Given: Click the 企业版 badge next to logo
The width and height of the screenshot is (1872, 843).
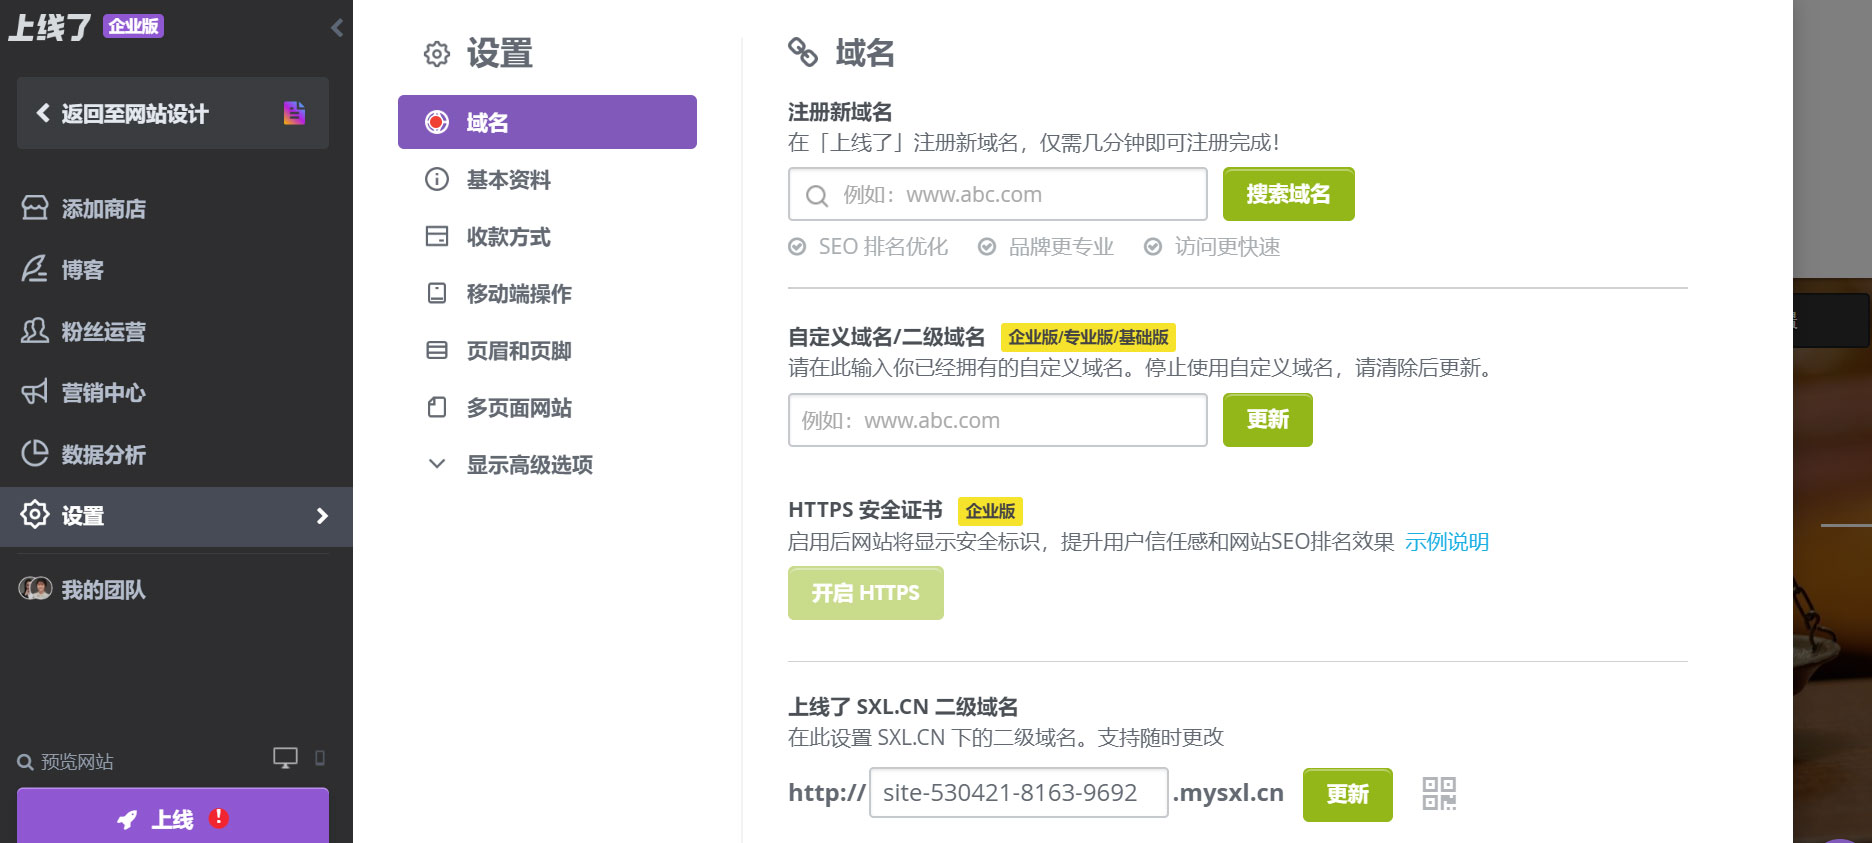Looking at the screenshot, I should coord(133,26).
